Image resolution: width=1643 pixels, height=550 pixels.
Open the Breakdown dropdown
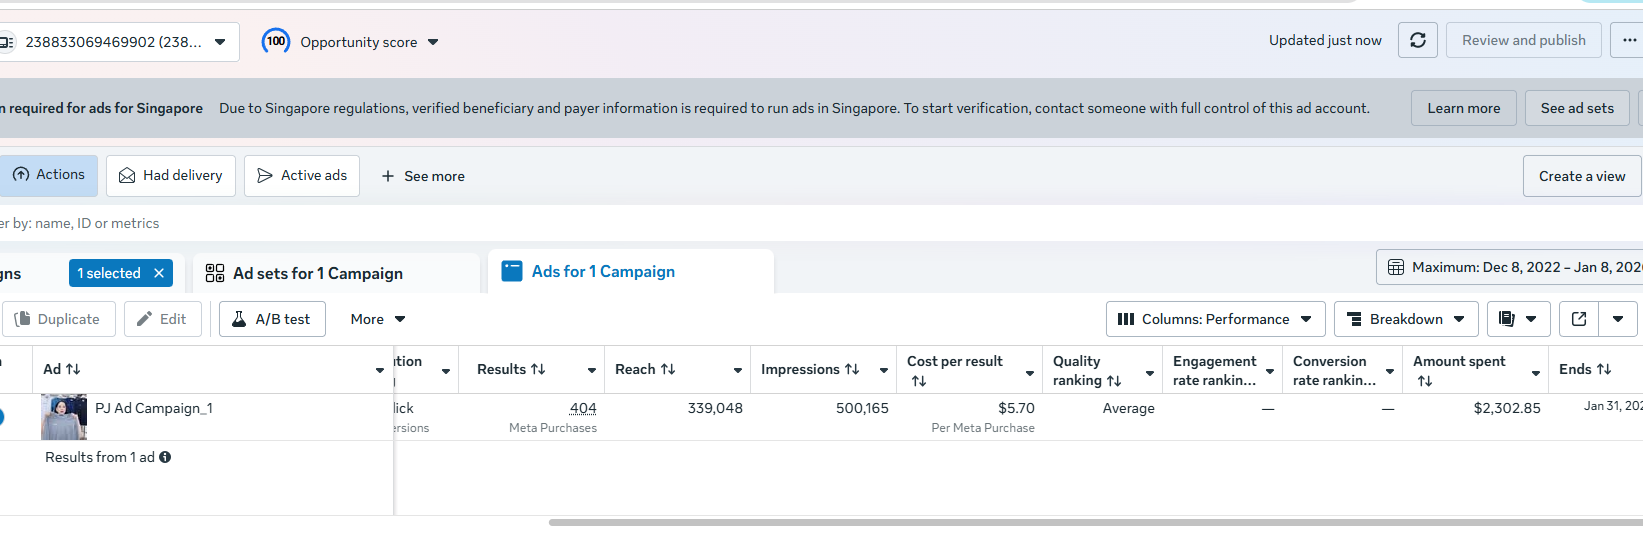tap(1407, 319)
